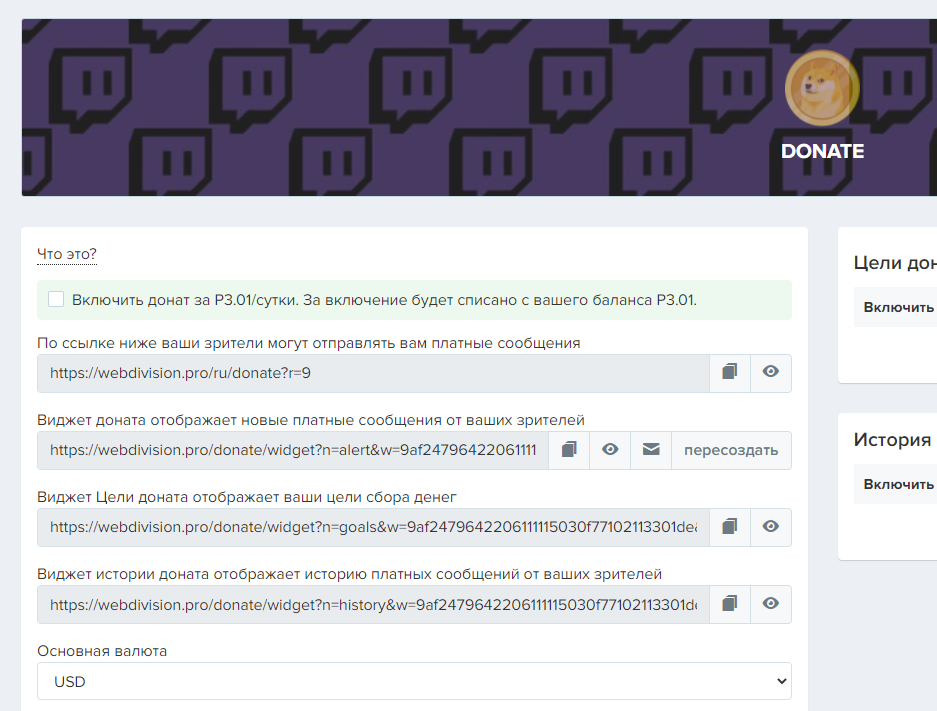Preview the alert widget with eye icon
Viewport: 937px width, 711px height.
610,450
